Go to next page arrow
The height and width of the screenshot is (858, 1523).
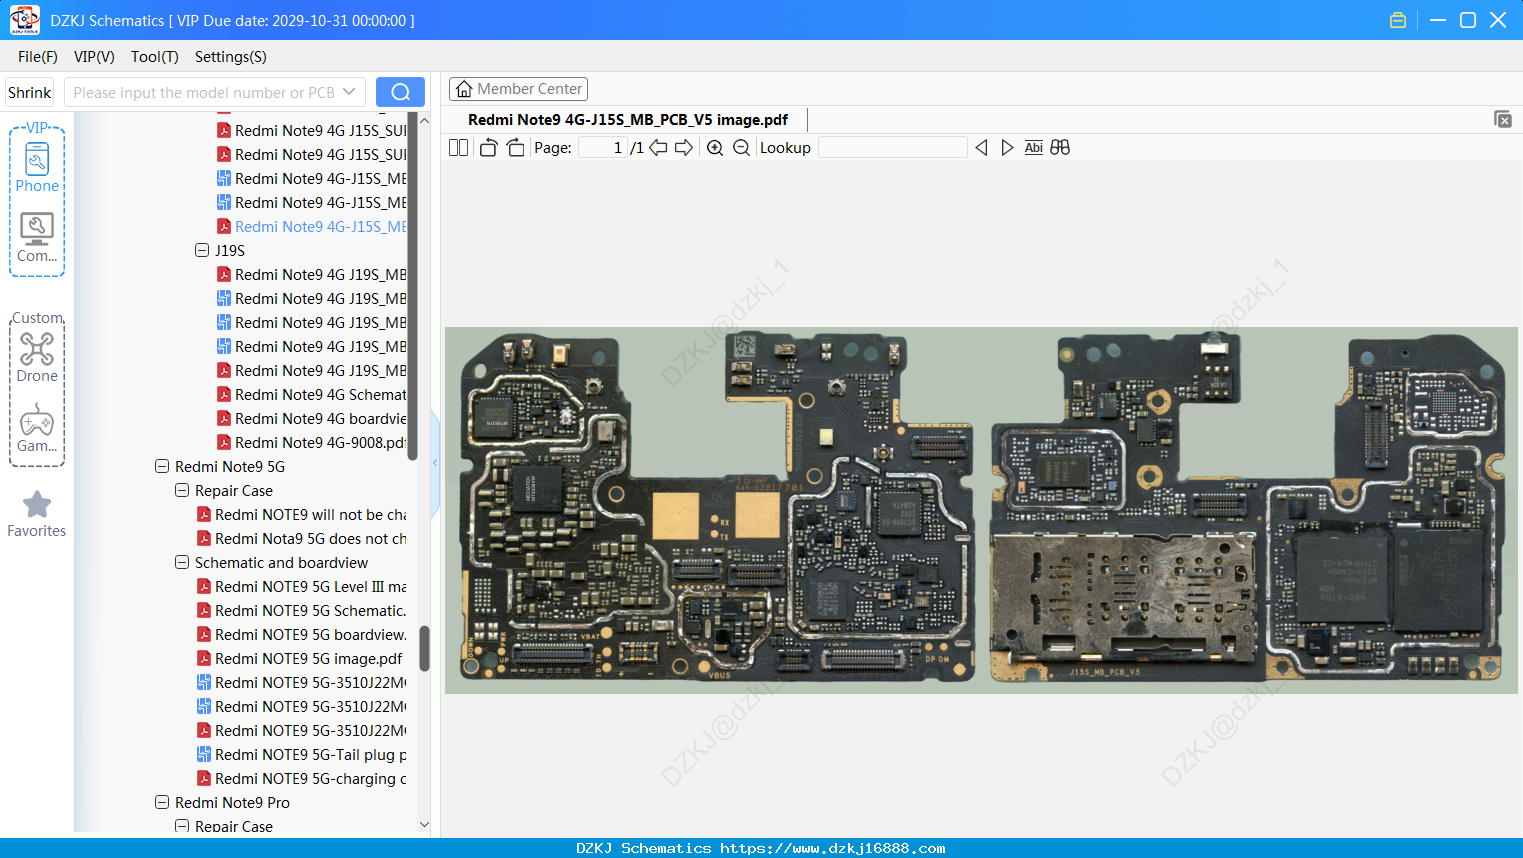[684, 148]
